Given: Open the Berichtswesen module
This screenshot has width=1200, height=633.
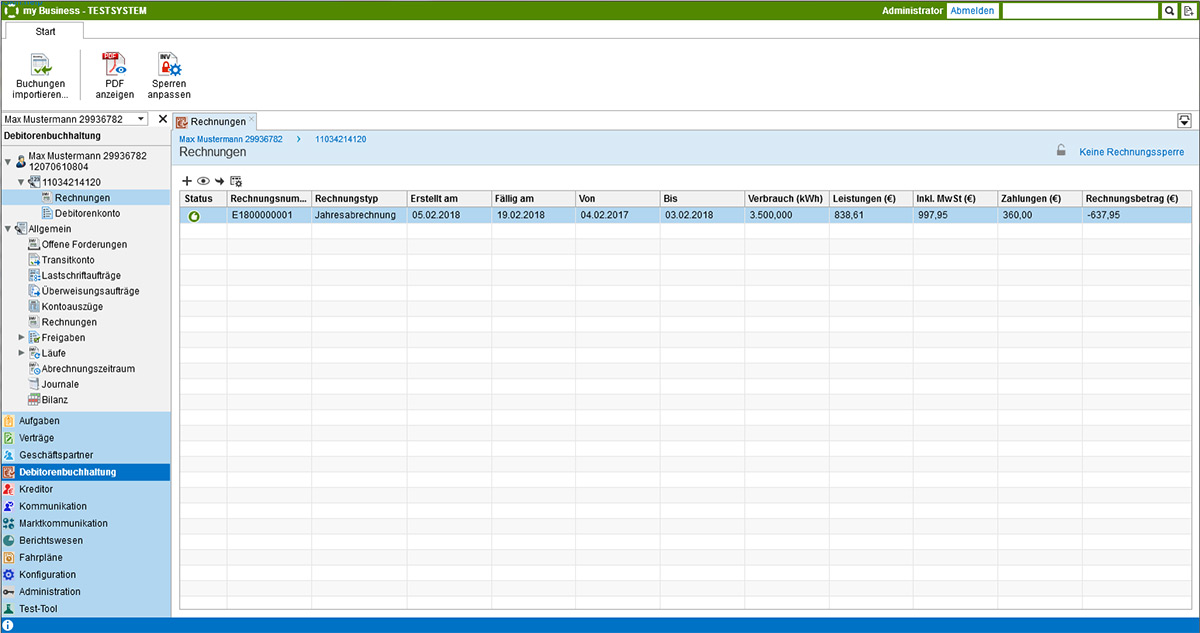Looking at the screenshot, I should (85, 540).
